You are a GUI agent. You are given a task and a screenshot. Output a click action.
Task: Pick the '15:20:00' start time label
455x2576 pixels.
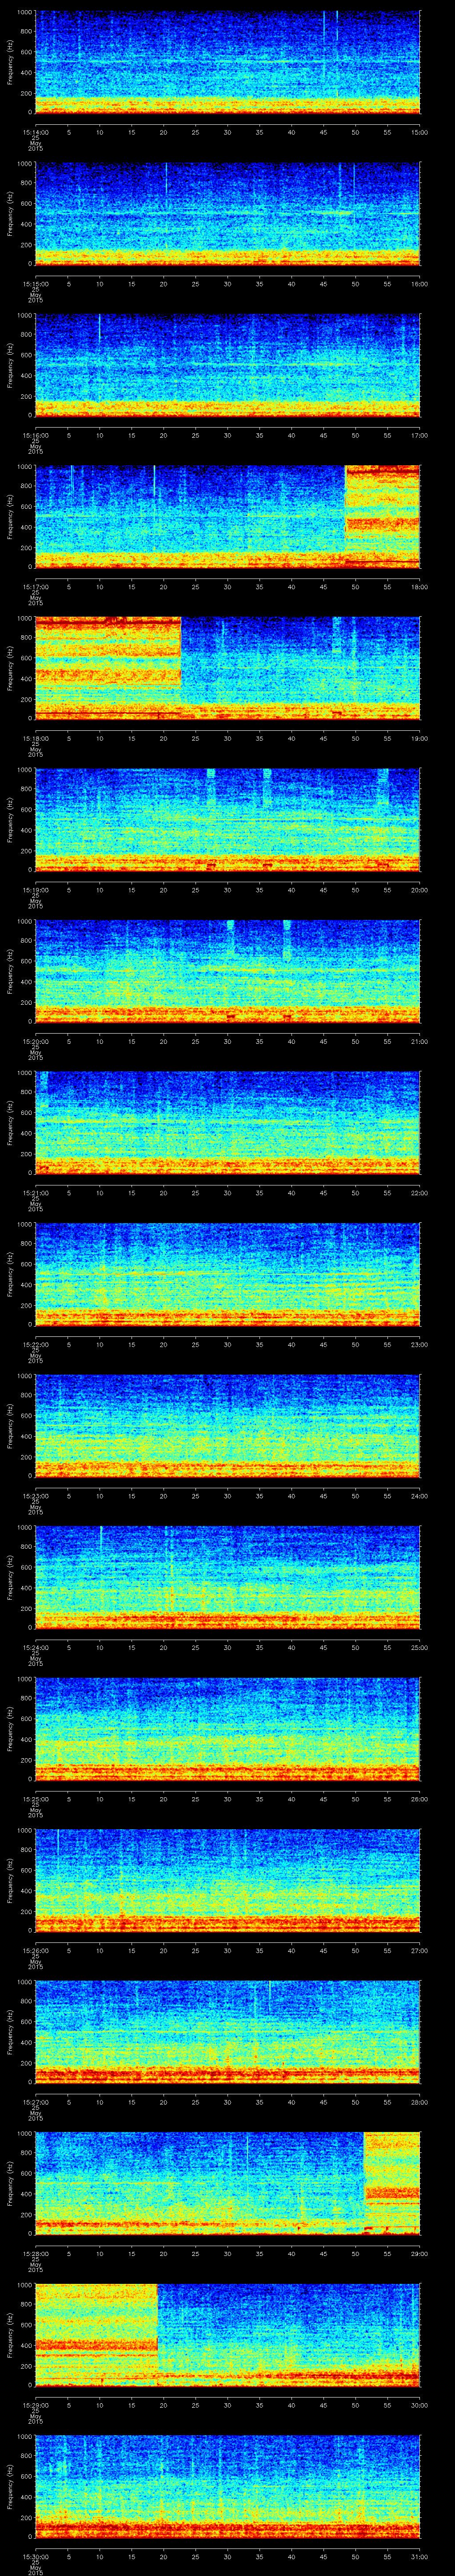(35, 1042)
